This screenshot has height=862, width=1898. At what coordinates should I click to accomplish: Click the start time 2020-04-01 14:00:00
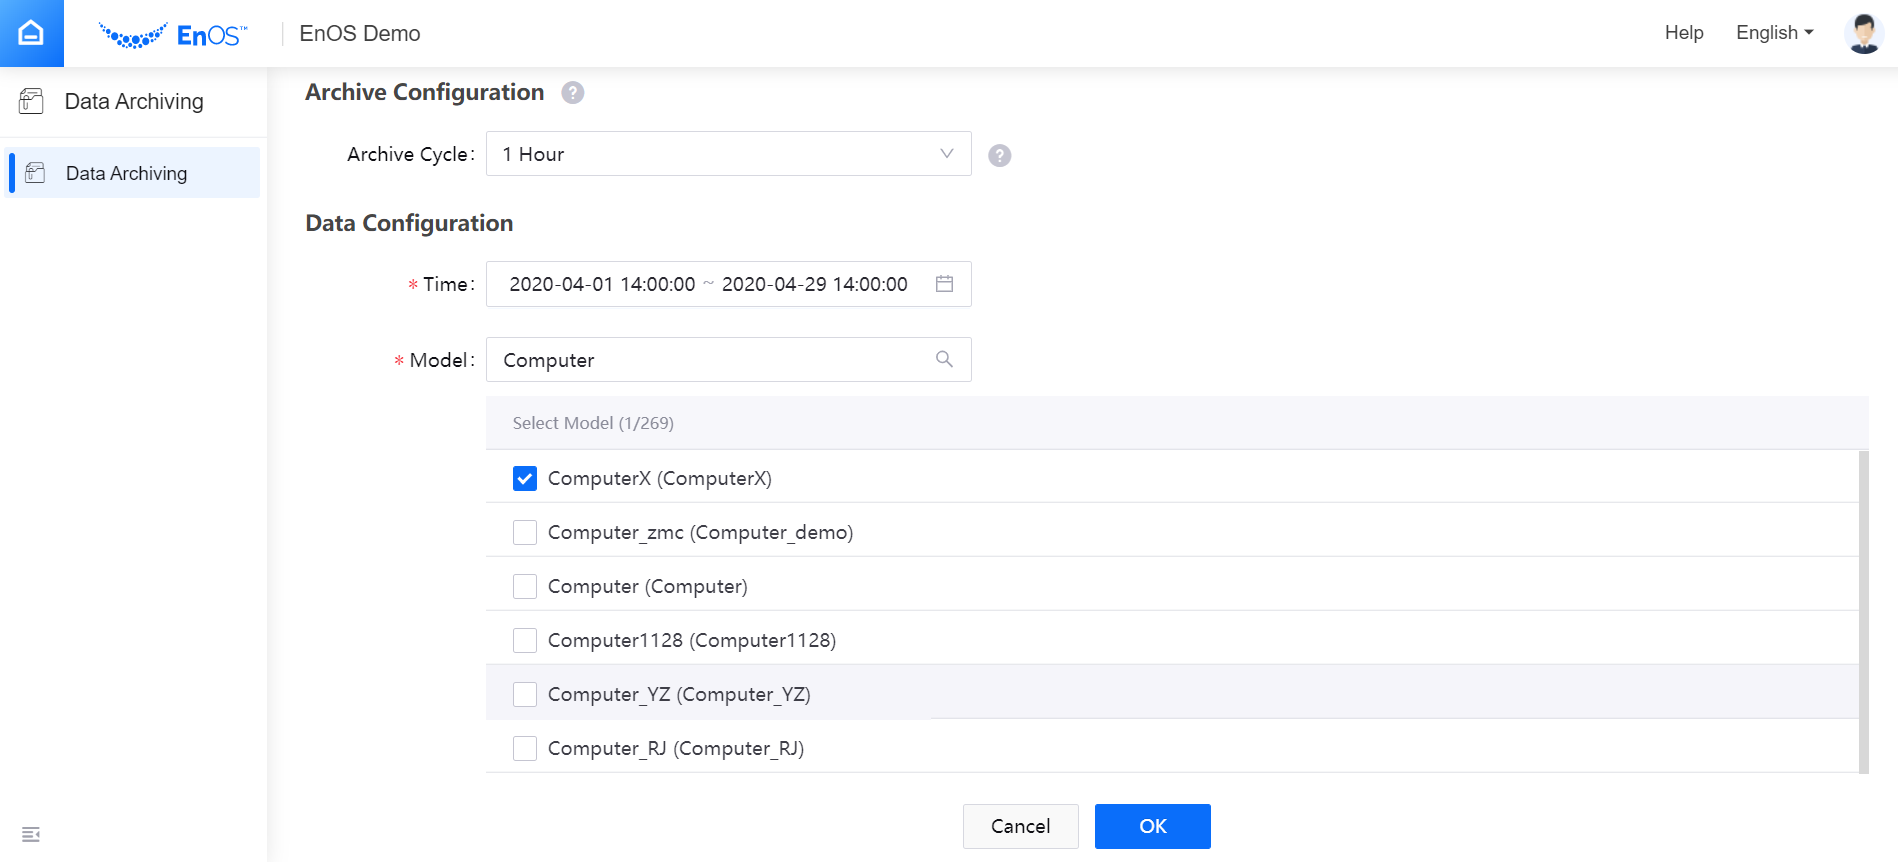(x=602, y=284)
